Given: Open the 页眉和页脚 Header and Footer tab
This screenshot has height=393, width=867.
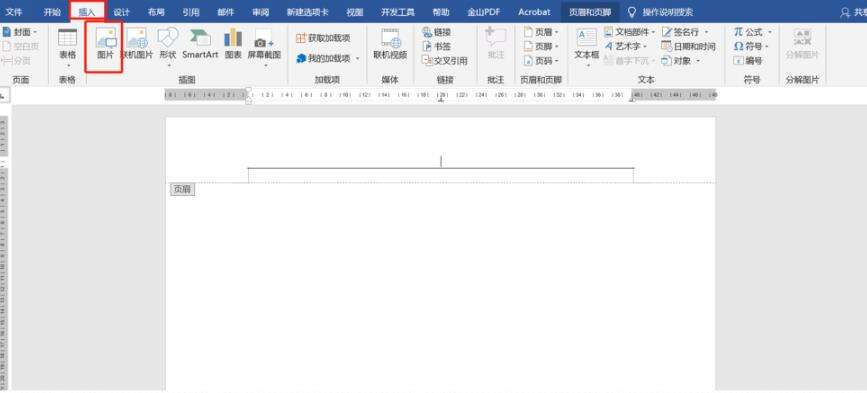Looking at the screenshot, I should (x=590, y=12).
